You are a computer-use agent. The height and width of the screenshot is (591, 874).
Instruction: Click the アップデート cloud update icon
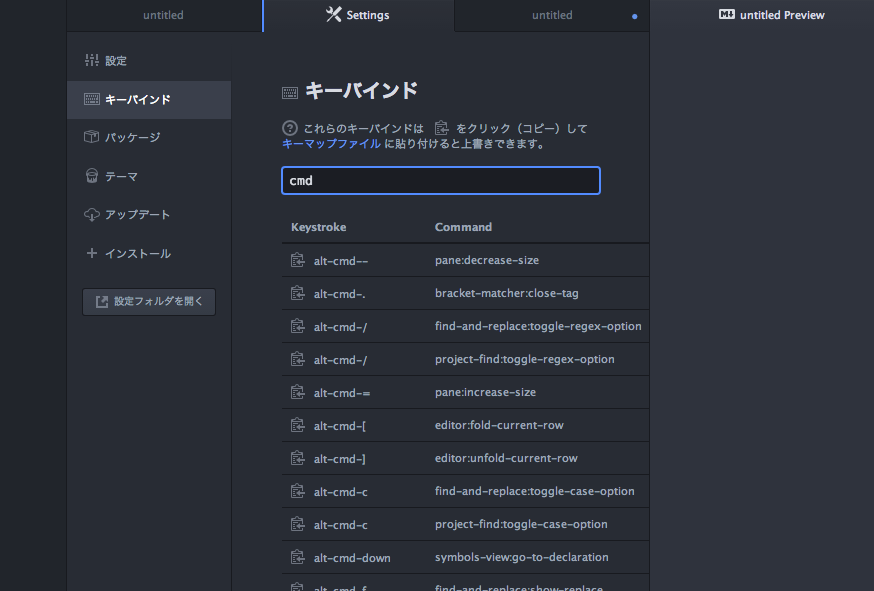tap(91, 214)
